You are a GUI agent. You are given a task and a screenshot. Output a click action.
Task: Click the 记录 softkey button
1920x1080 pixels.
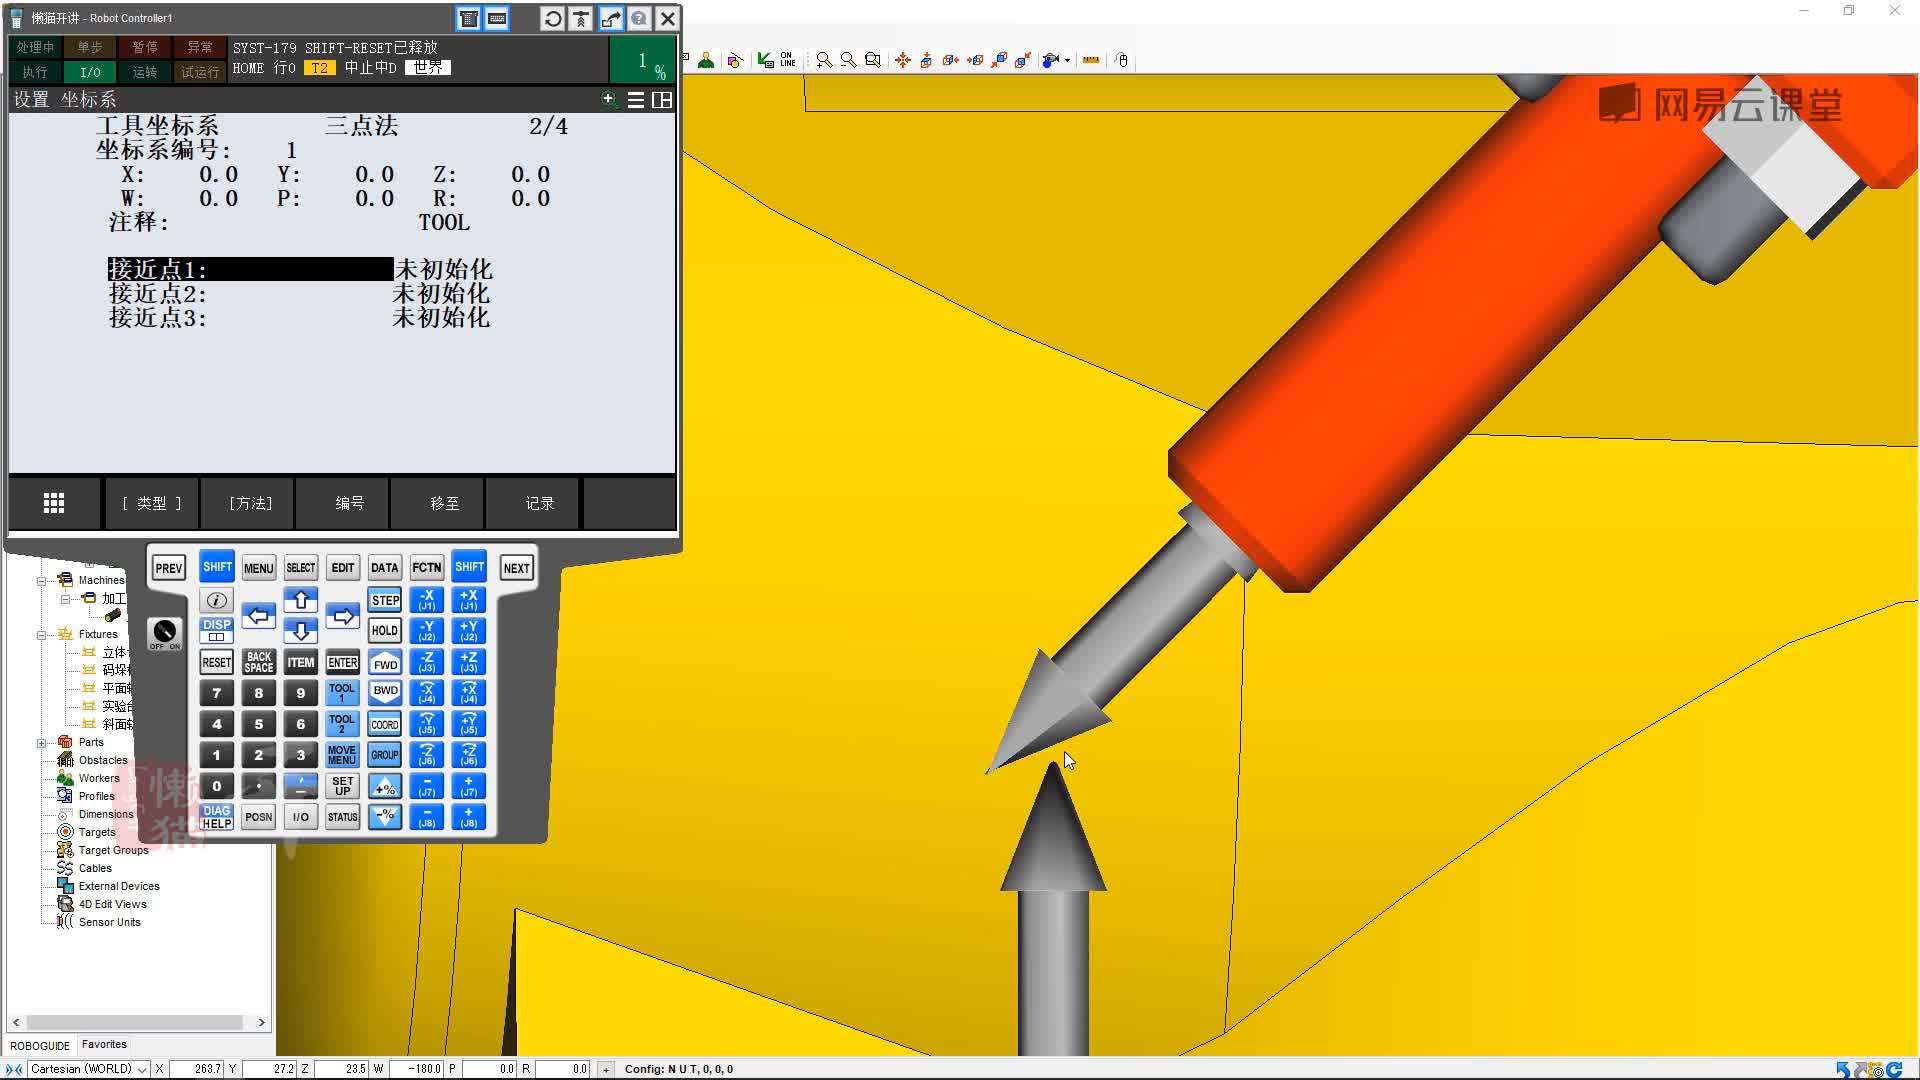click(539, 503)
